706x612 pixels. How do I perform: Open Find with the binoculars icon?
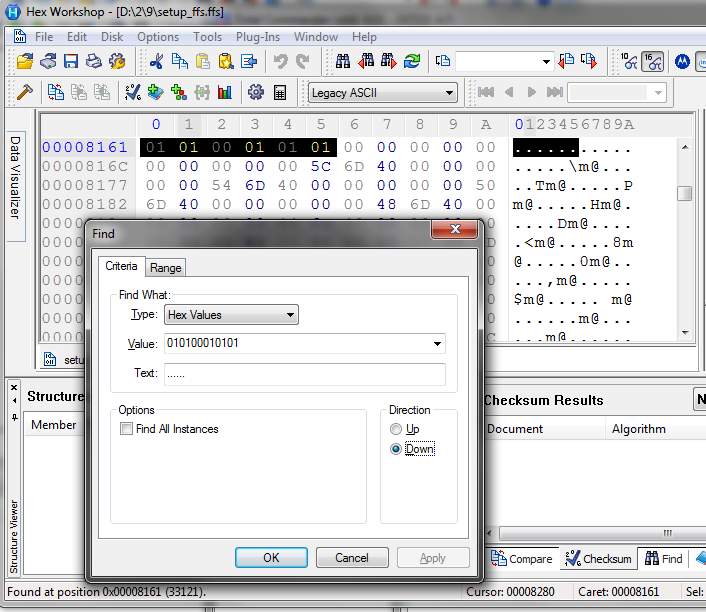[x=343, y=61]
